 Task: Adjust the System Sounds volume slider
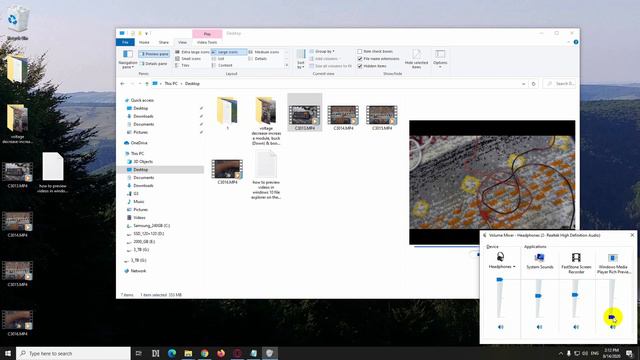pyautogui.click(x=538, y=296)
